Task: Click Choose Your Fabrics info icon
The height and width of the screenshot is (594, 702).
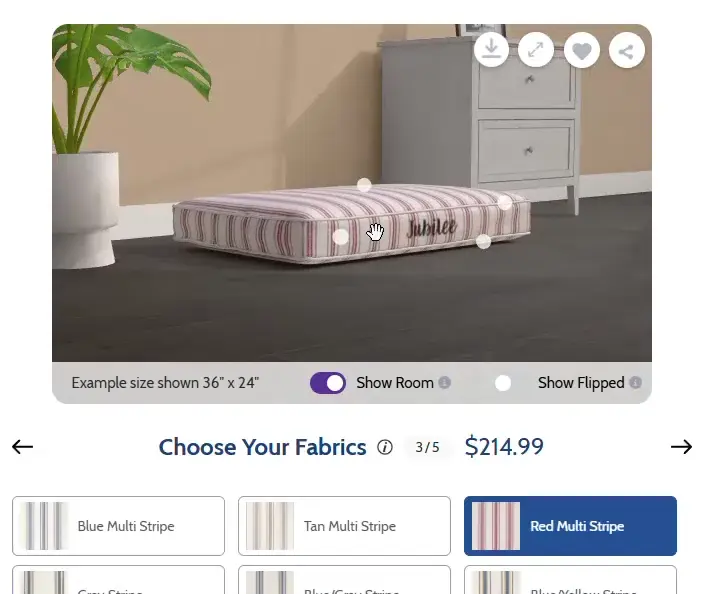Action: coord(385,447)
